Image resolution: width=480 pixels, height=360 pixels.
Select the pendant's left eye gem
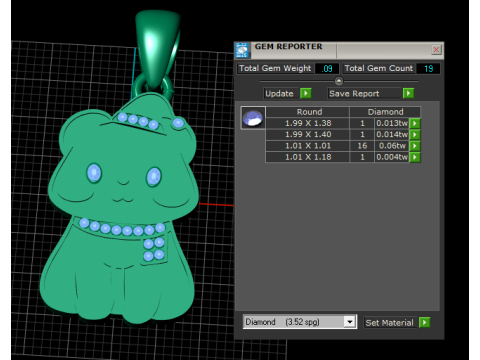click(94, 173)
